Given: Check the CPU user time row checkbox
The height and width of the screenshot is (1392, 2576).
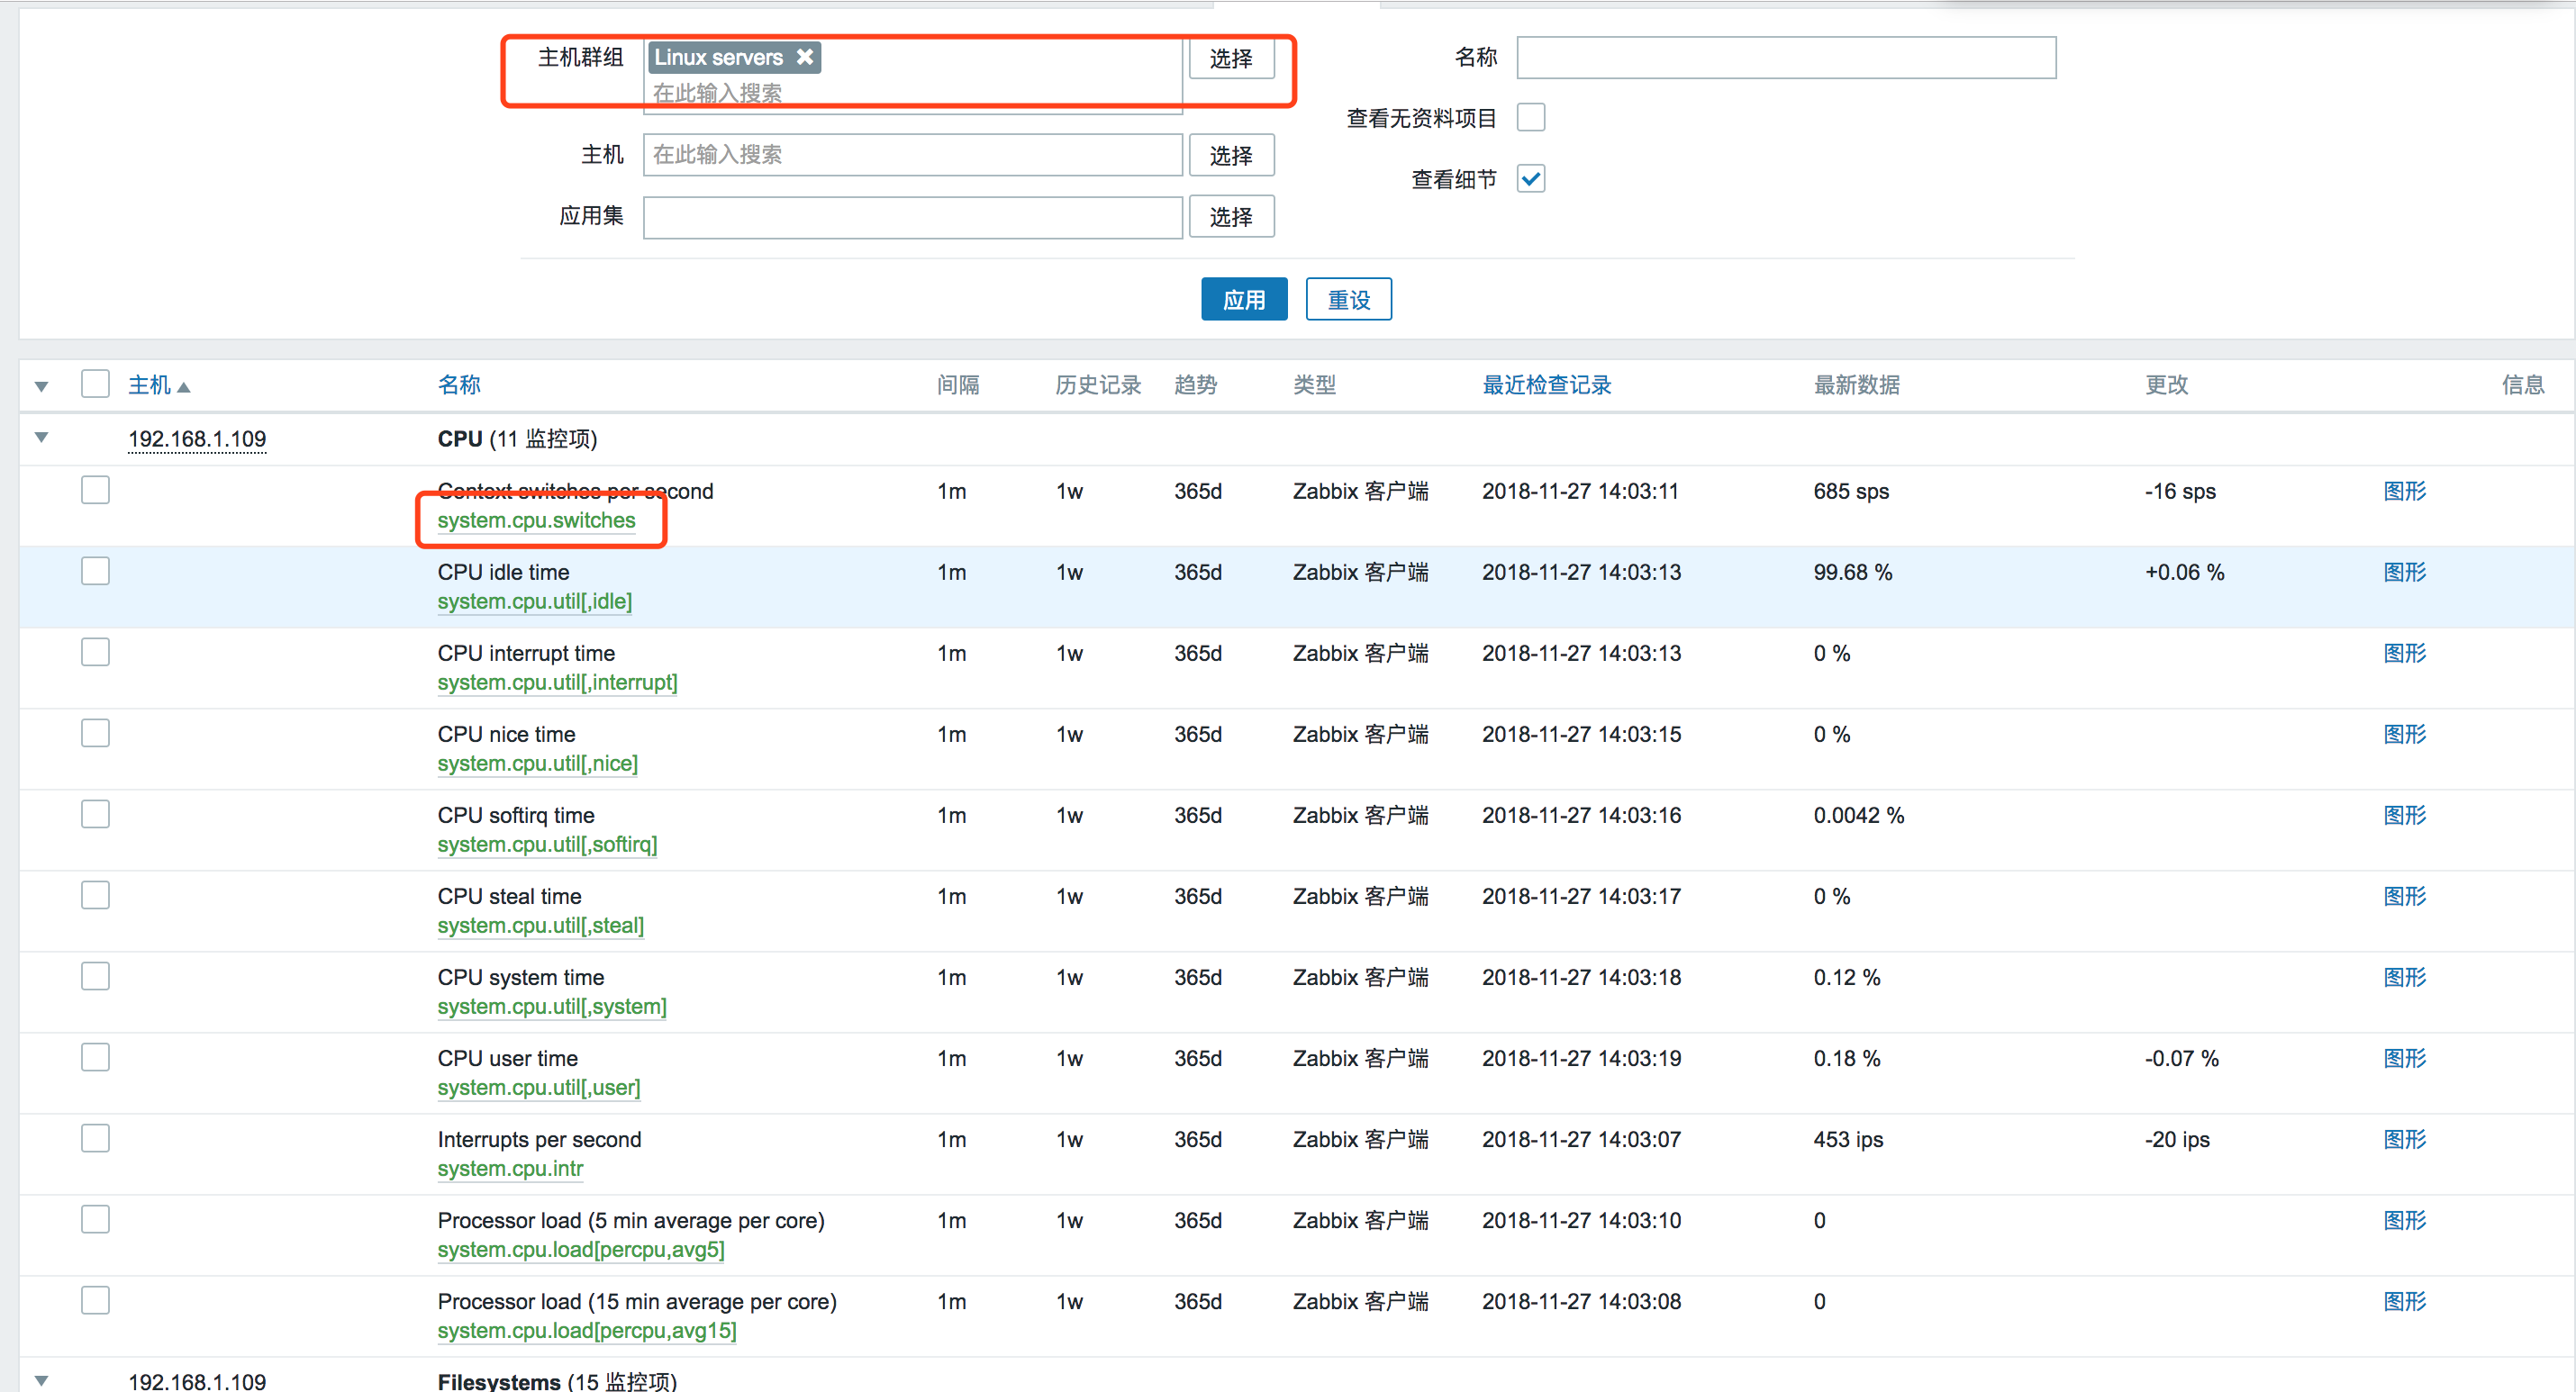Looking at the screenshot, I should (x=95, y=1057).
